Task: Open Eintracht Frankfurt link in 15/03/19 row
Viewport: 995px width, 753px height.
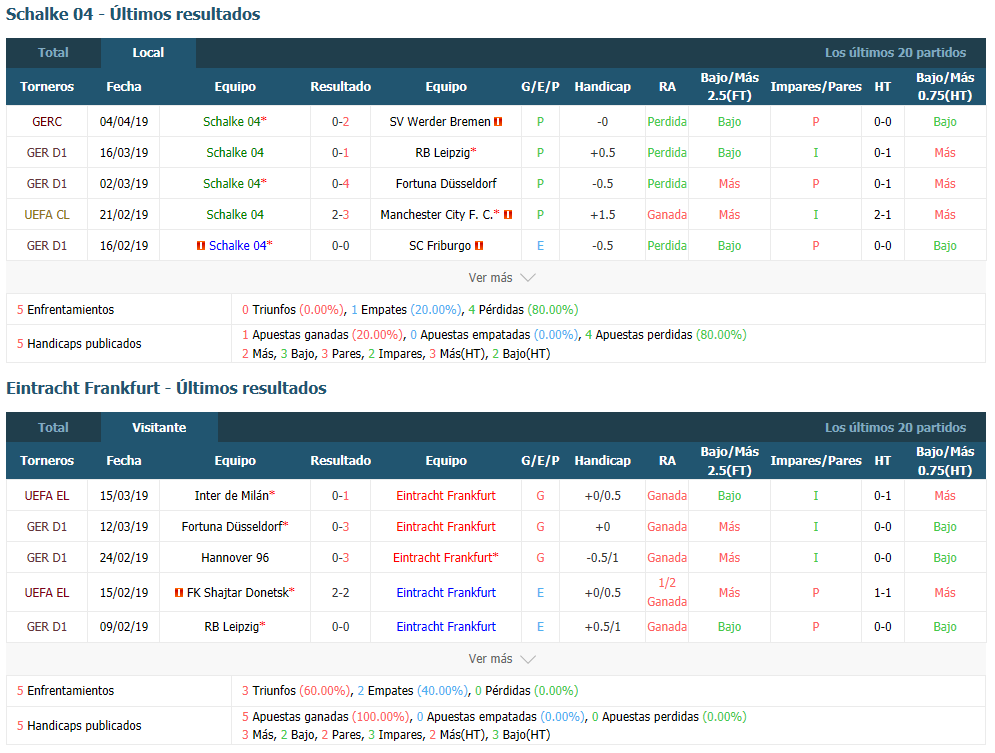Action: (x=446, y=496)
